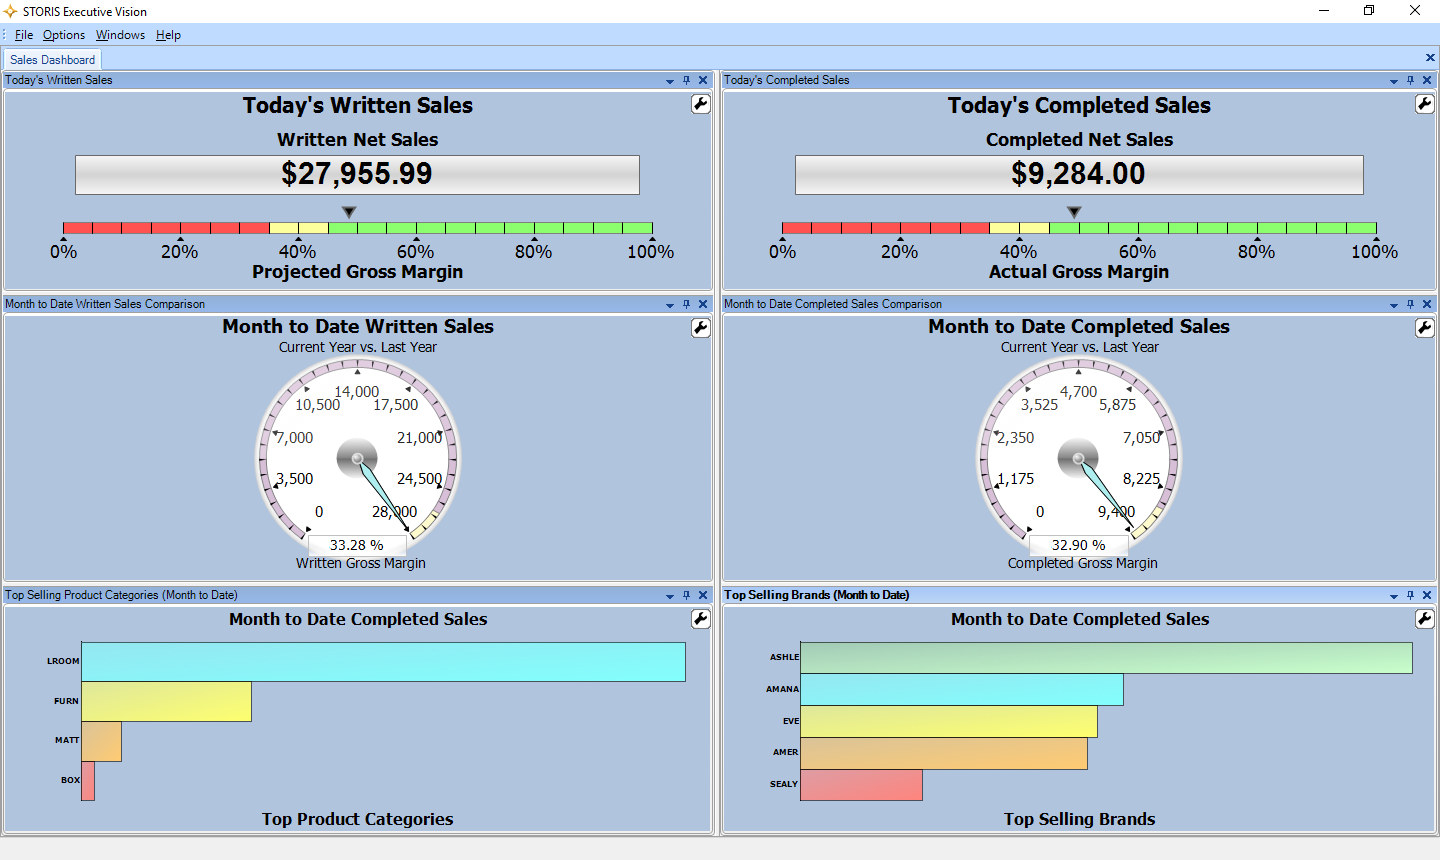Image resolution: width=1440 pixels, height=860 pixels.
Task: Close the Sales Dashboard tab document
Action: pyautogui.click(x=1430, y=58)
